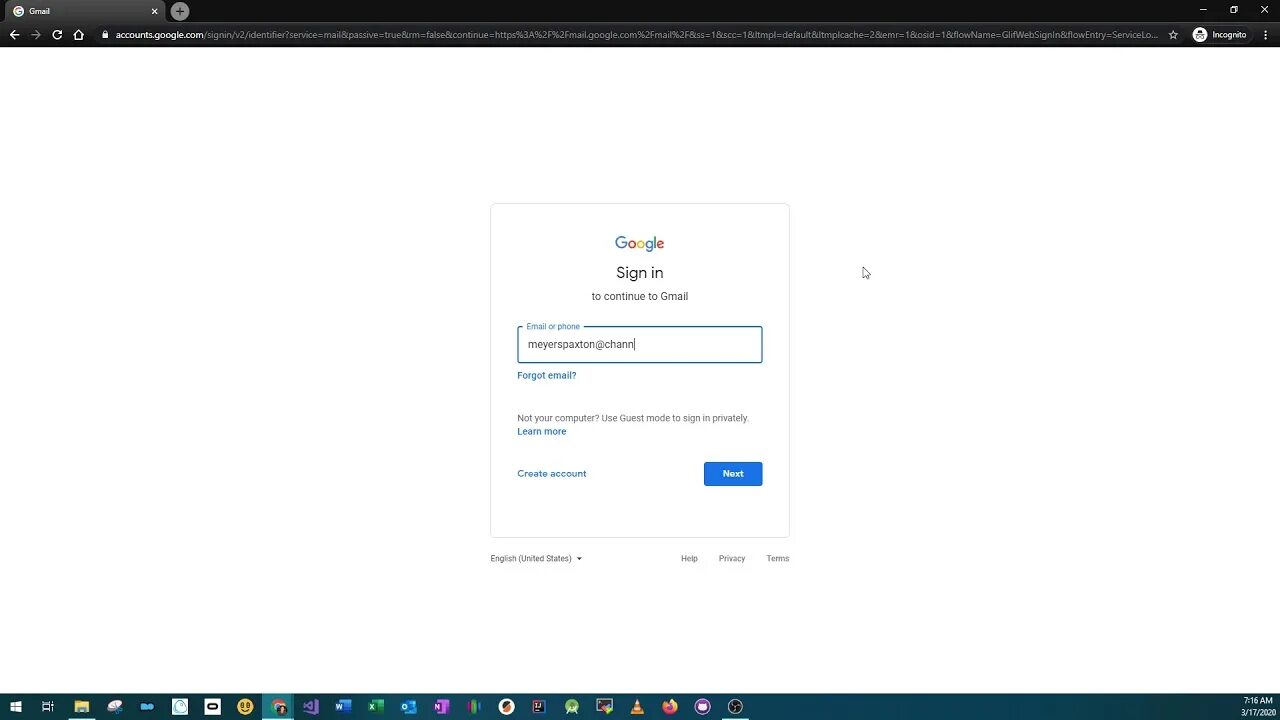The image size is (1280, 720).
Task: Reload the current page
Action: tap(57, 34)
